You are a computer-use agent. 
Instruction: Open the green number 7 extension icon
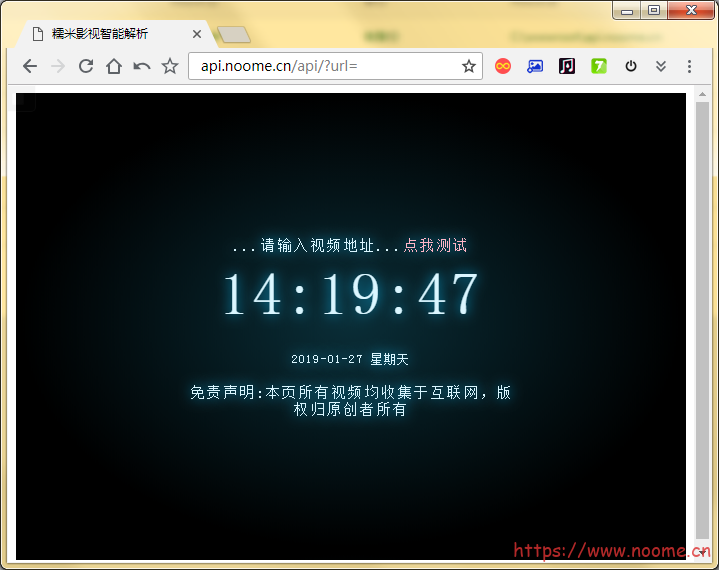point(598,66)
